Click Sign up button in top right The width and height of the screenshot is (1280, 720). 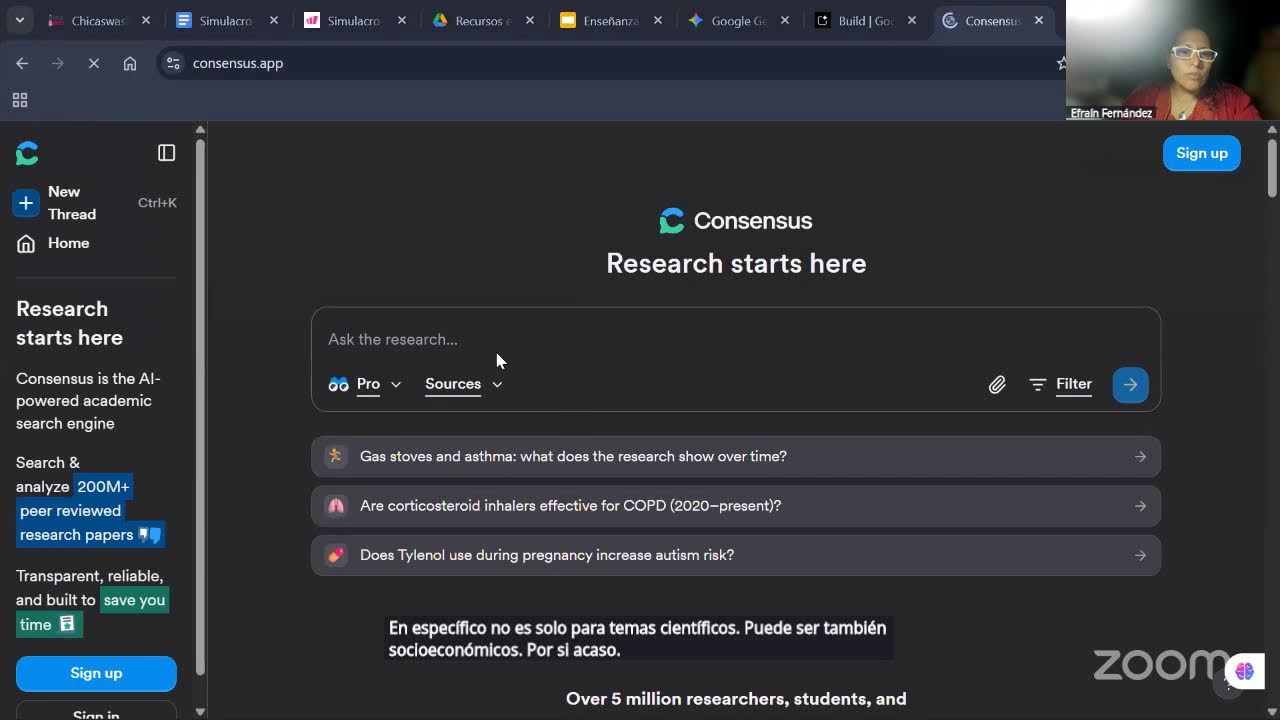coord(1201,153)
